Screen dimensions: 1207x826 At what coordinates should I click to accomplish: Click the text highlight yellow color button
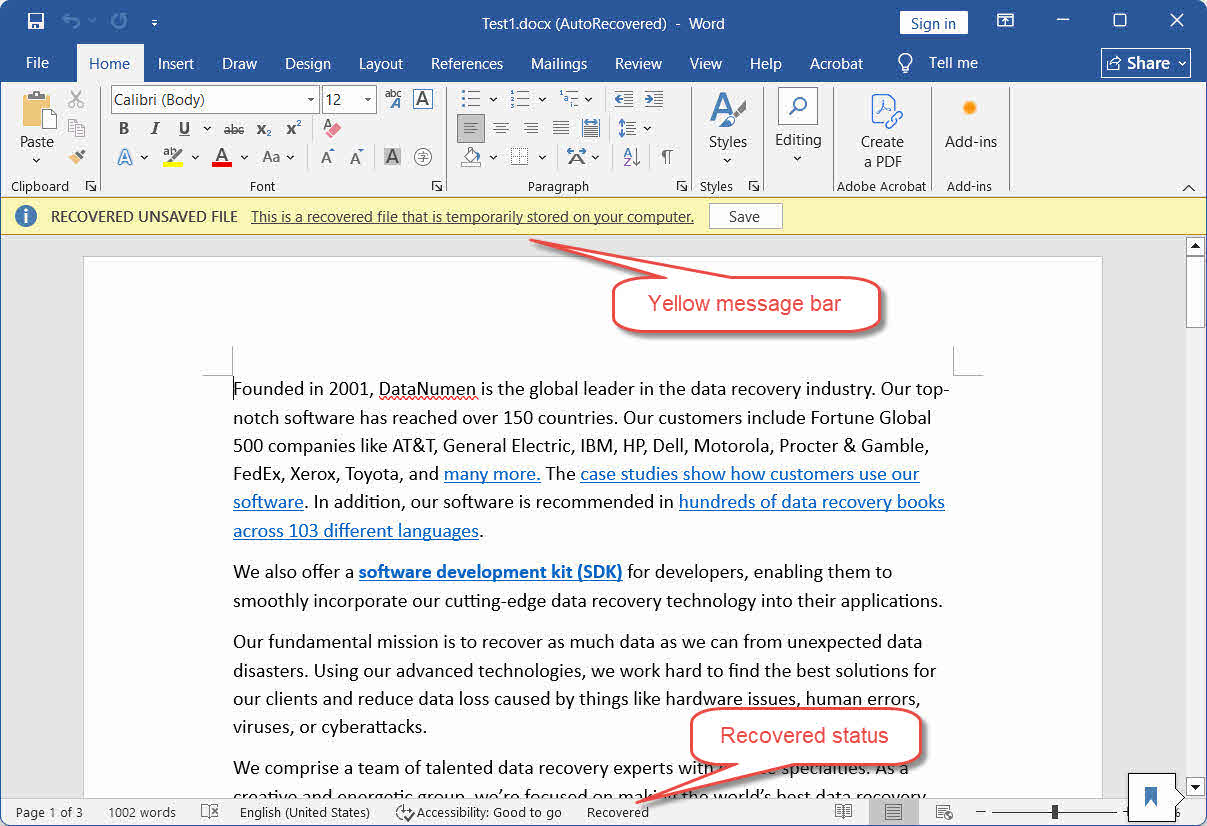pyautogui.click(x=173, y=157)
